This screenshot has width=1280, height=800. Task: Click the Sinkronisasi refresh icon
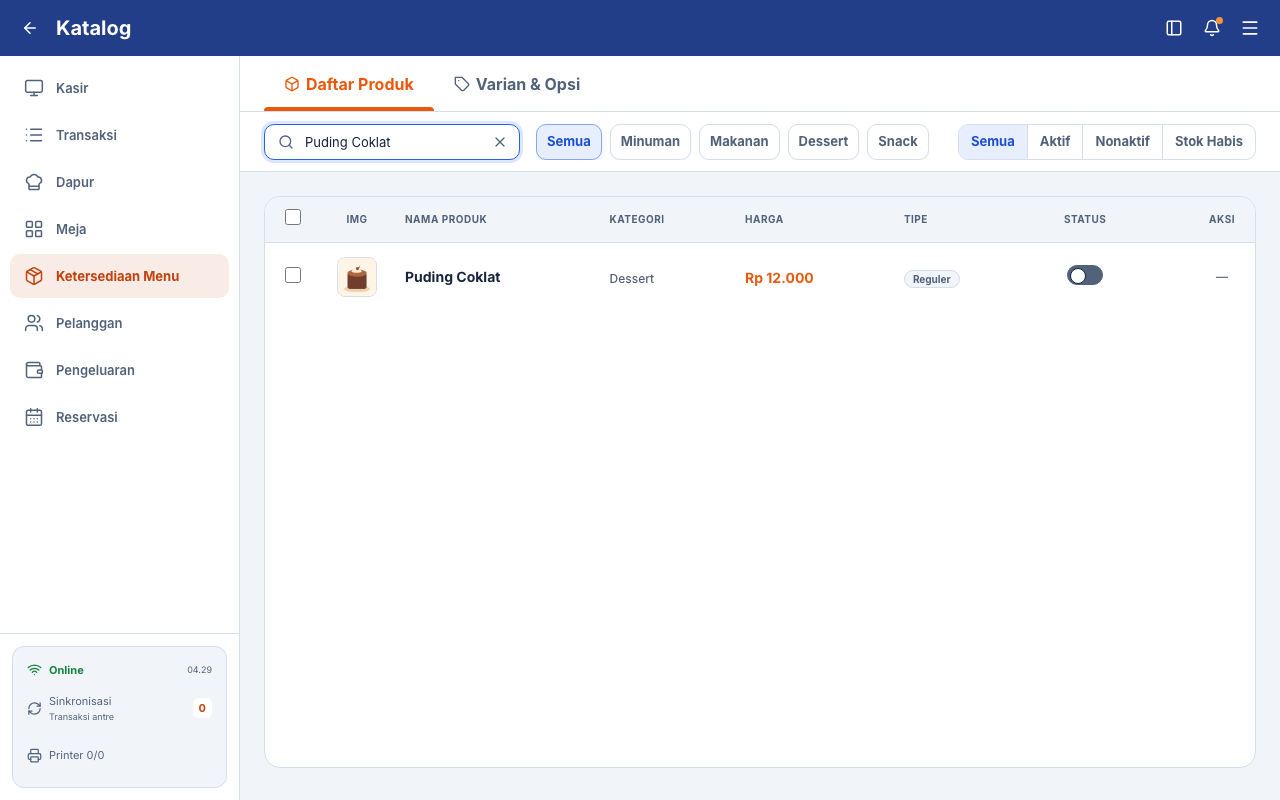click(x=34, y=708)
